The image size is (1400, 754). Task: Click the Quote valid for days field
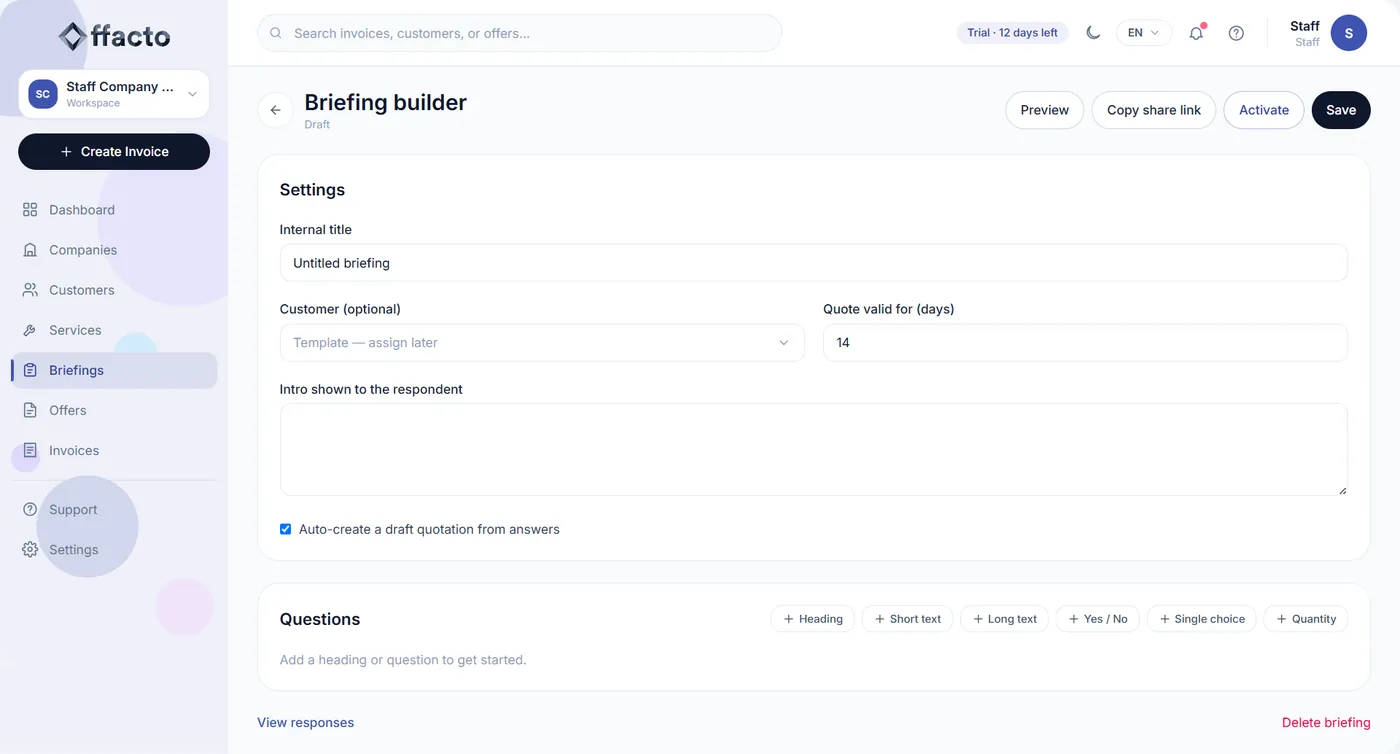coord(1085,342)
